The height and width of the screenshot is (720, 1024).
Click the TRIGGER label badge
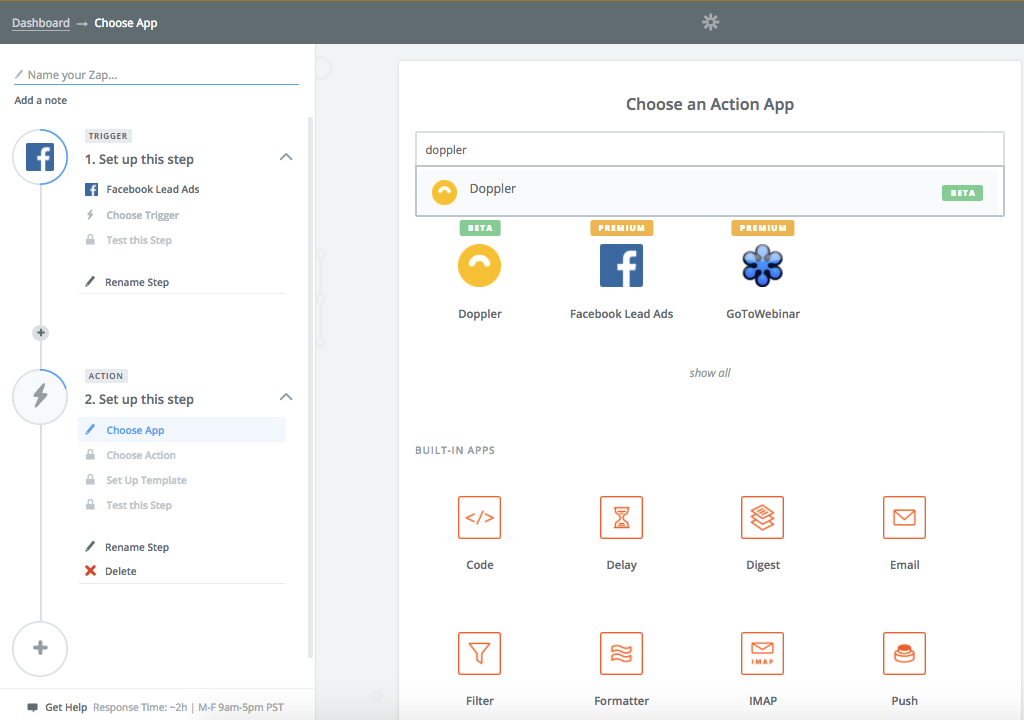108,136
